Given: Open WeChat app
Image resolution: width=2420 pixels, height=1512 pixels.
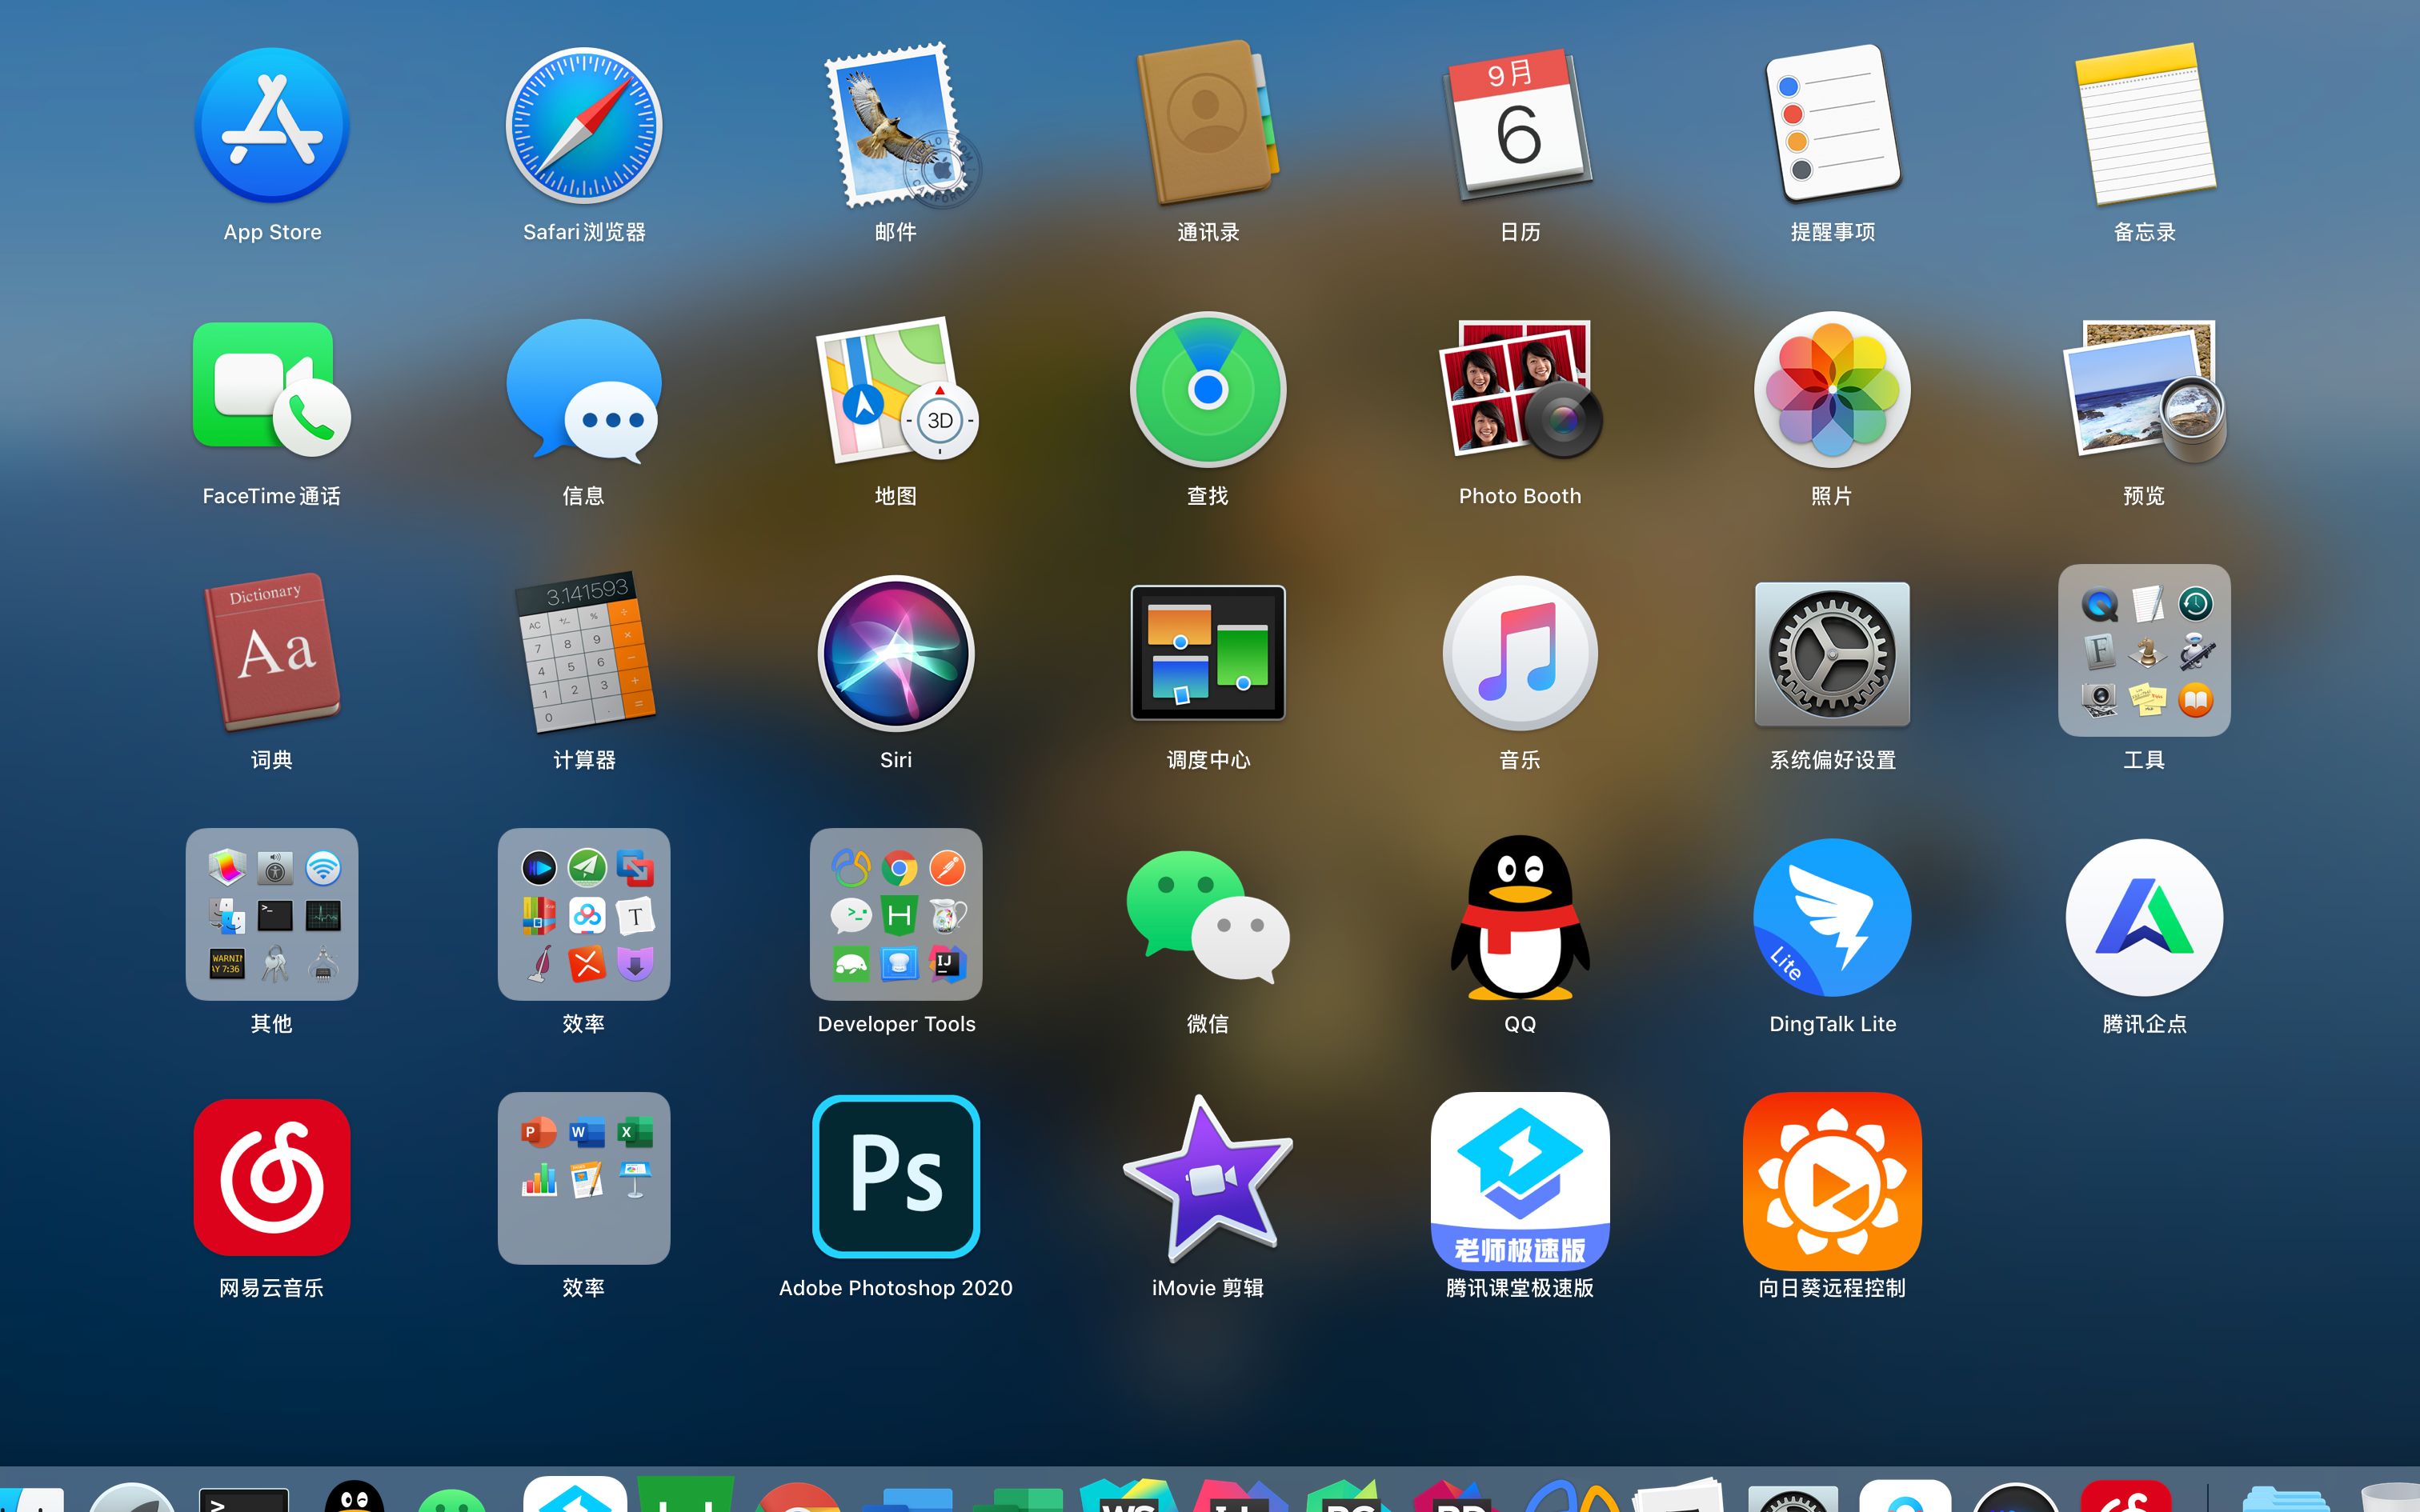Looking at the screenshot, I should click(x=1208, y=916).
